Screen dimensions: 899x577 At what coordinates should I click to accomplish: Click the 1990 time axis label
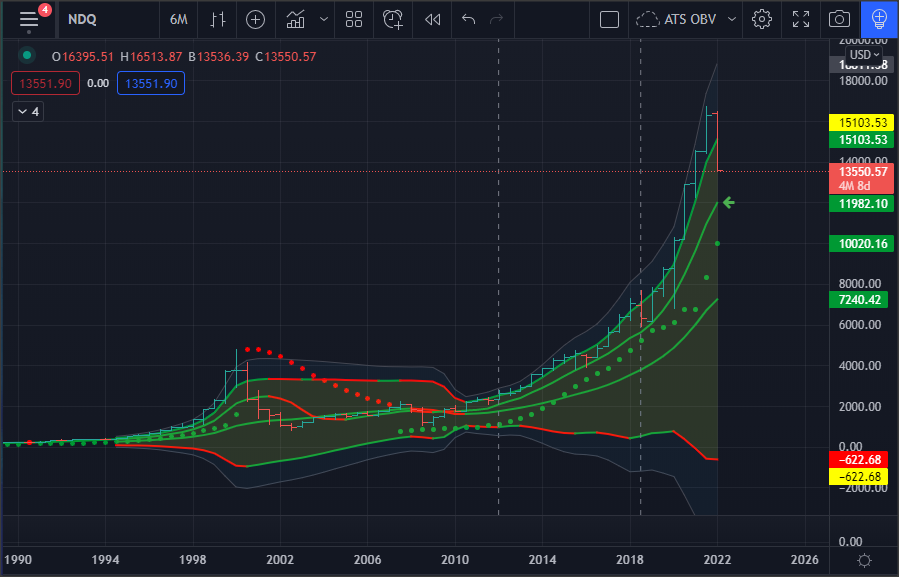[x=18, y=560]
